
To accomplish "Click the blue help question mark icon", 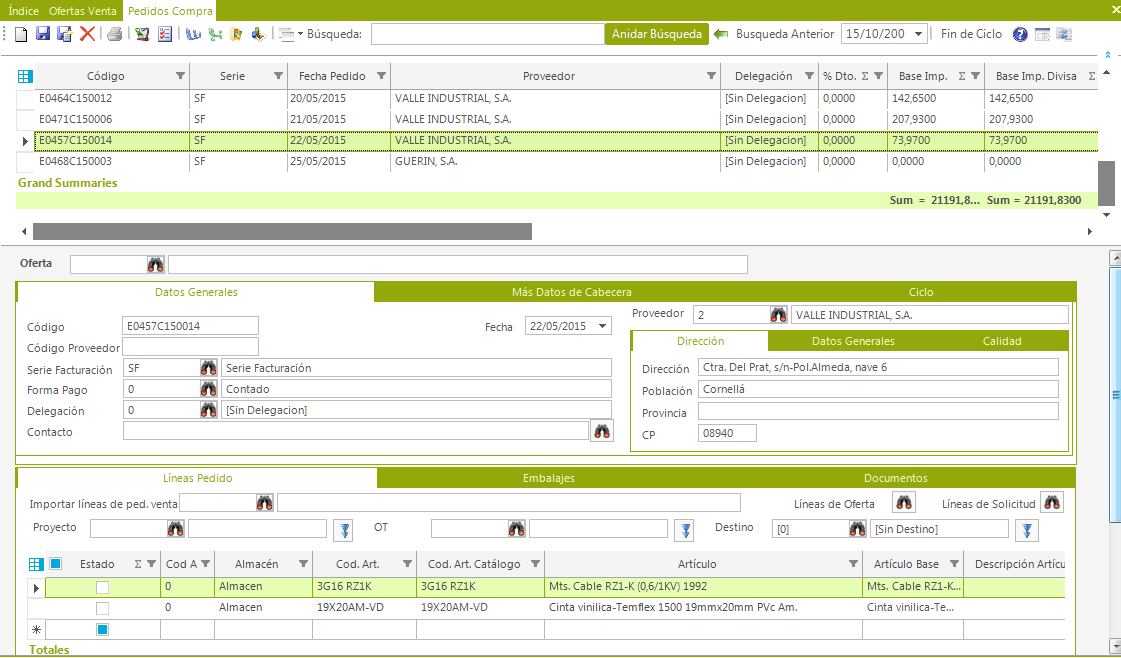I will point(1020,34).
